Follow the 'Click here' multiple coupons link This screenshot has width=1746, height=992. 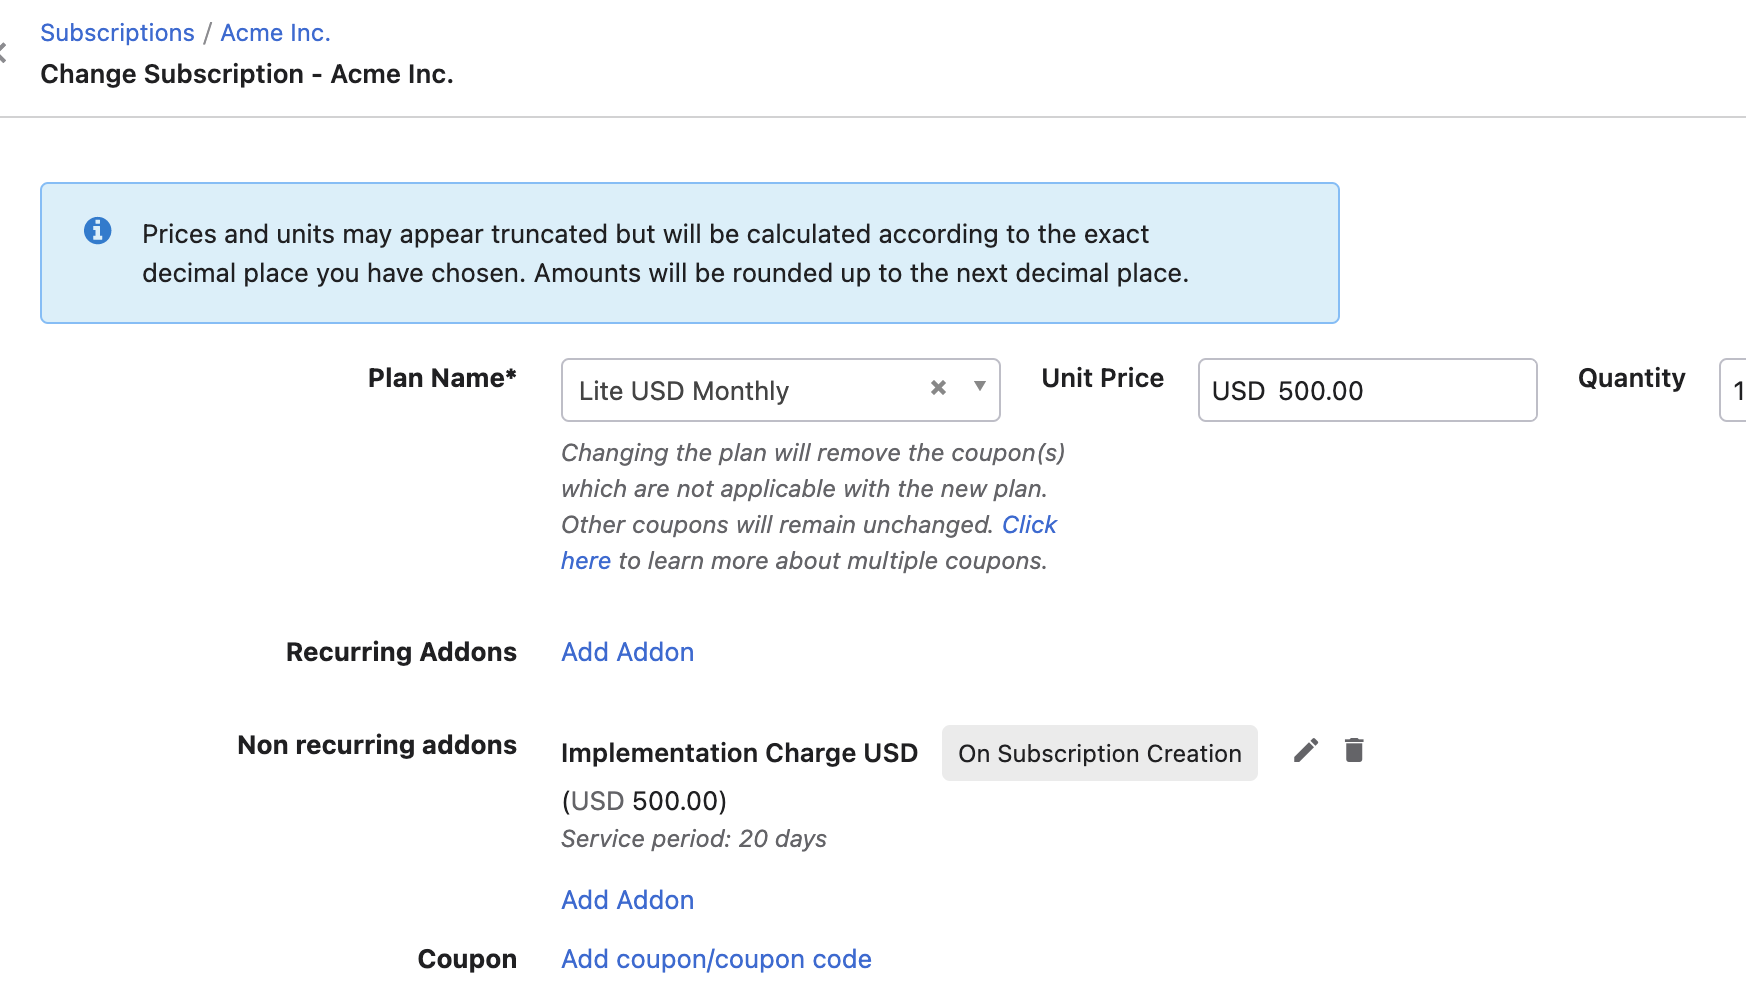point(1029,525)
